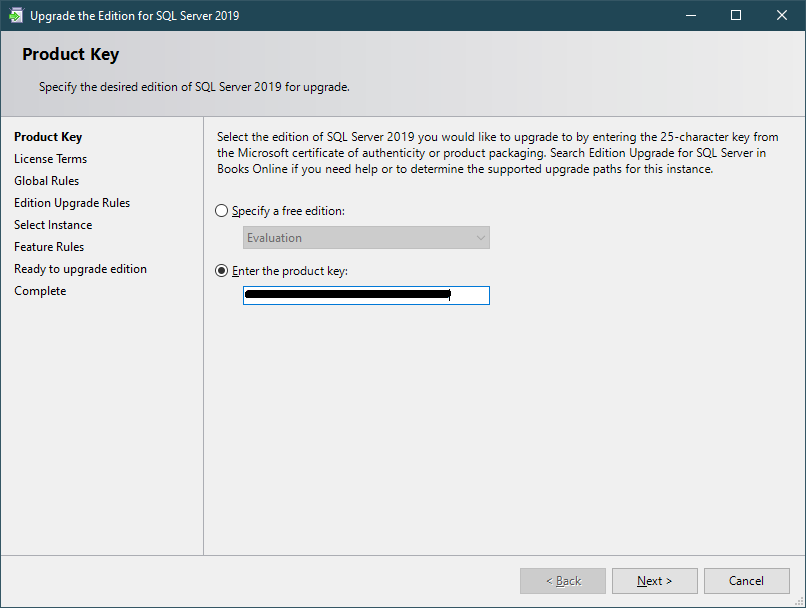
Task: Maximize the SQL Server upgrade window
Action: (736, 16)
